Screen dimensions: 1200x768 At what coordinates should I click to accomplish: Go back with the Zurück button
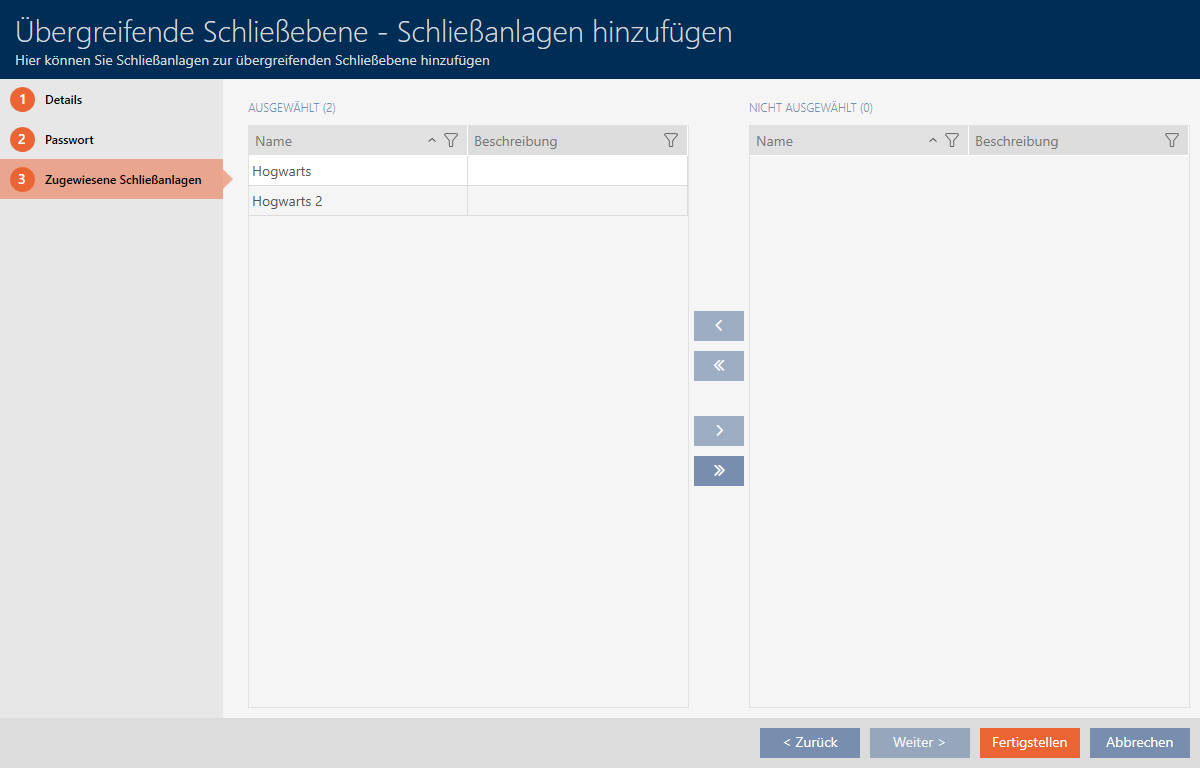click(809, 742)
